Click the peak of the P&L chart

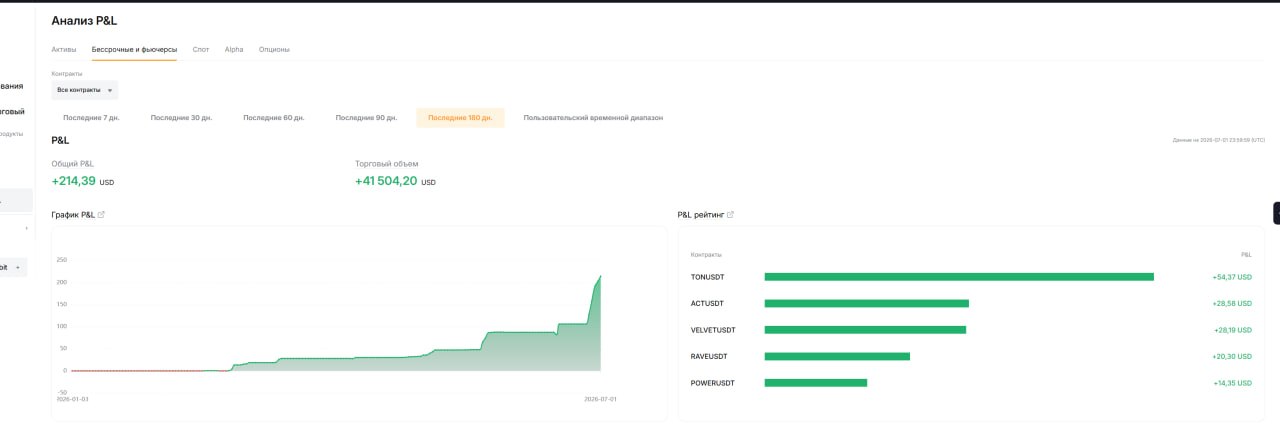[600, 276]
